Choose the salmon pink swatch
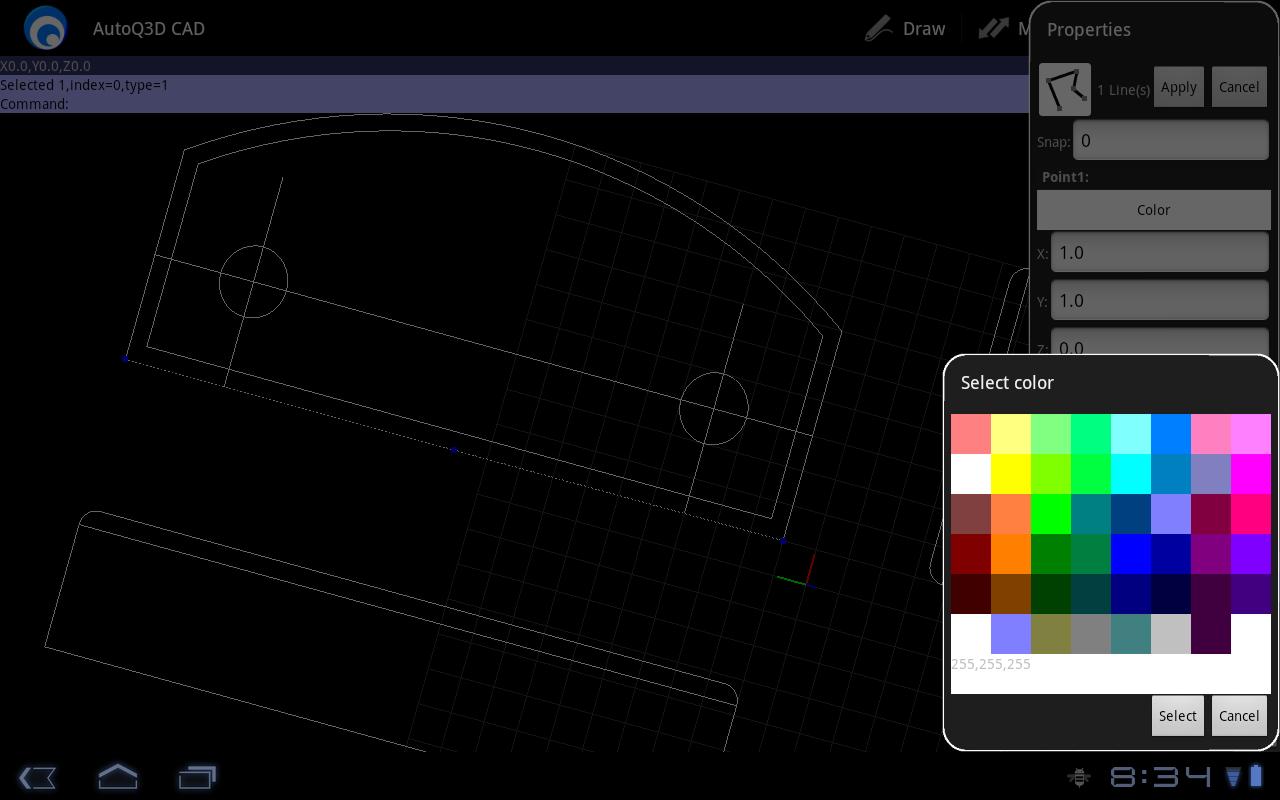This screenshot has width=1280, height=800. (971, 434)
